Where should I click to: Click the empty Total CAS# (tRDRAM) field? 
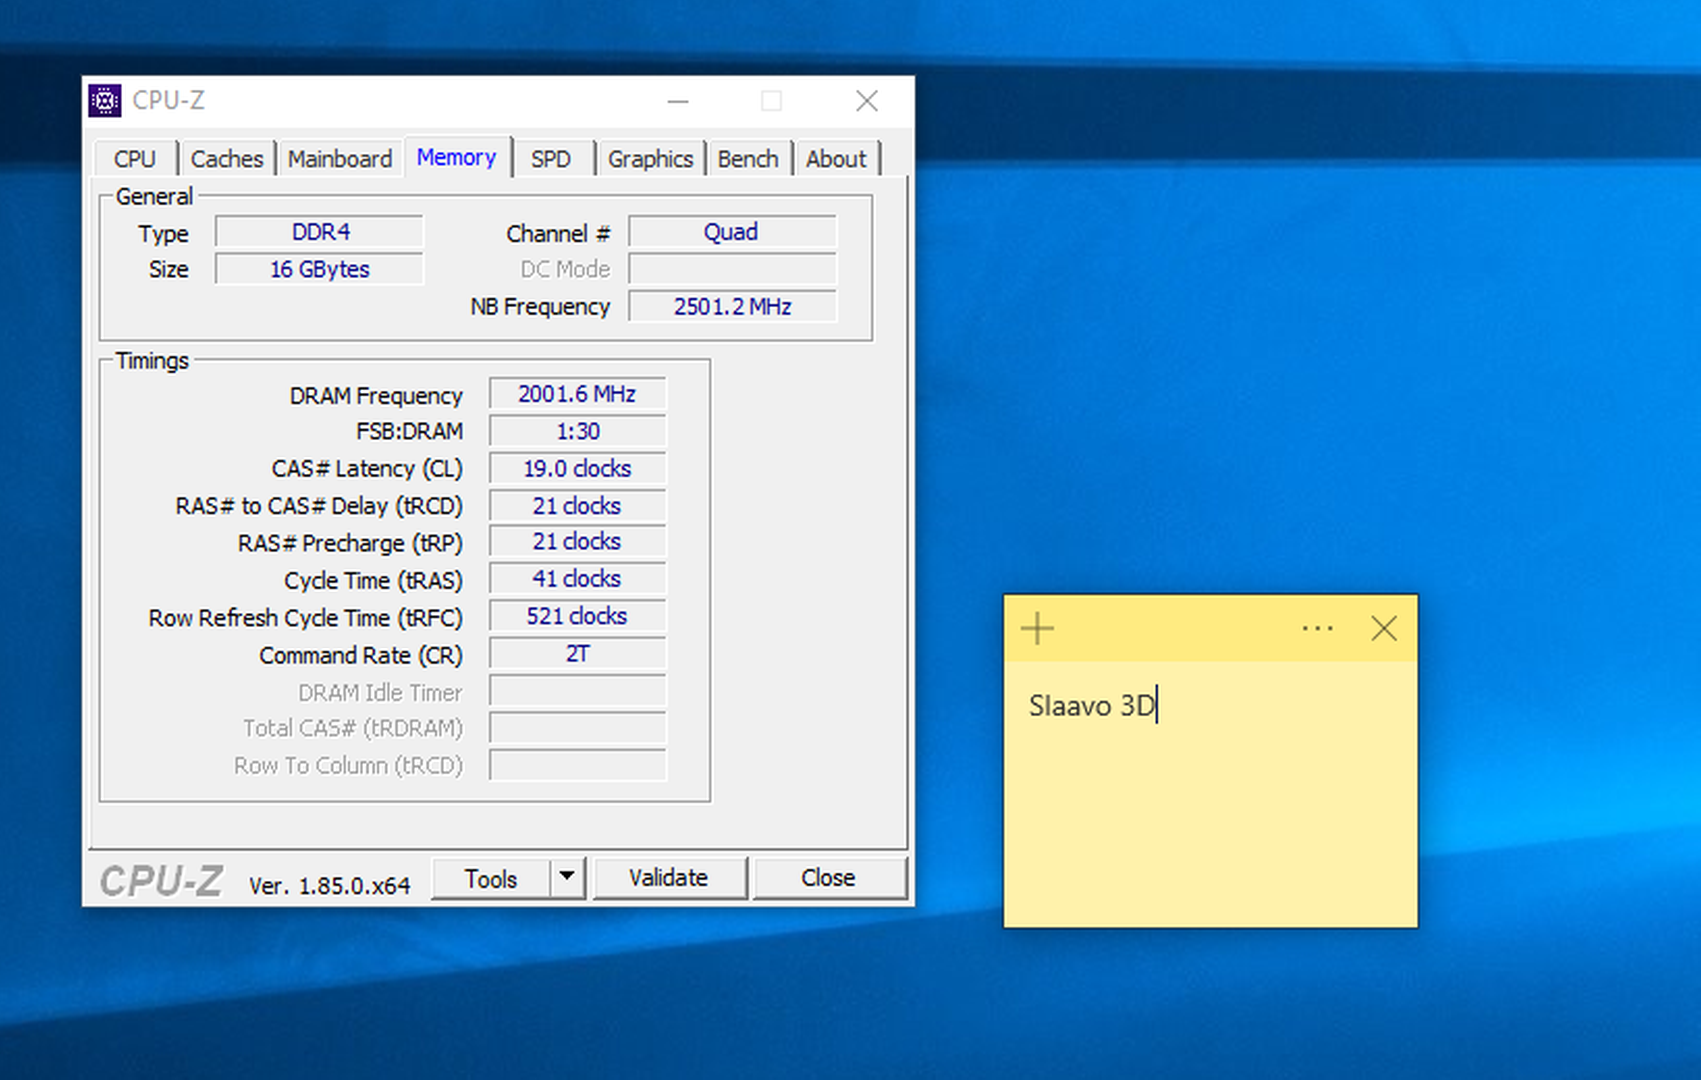pyautogui.click(x=577, y=728)
